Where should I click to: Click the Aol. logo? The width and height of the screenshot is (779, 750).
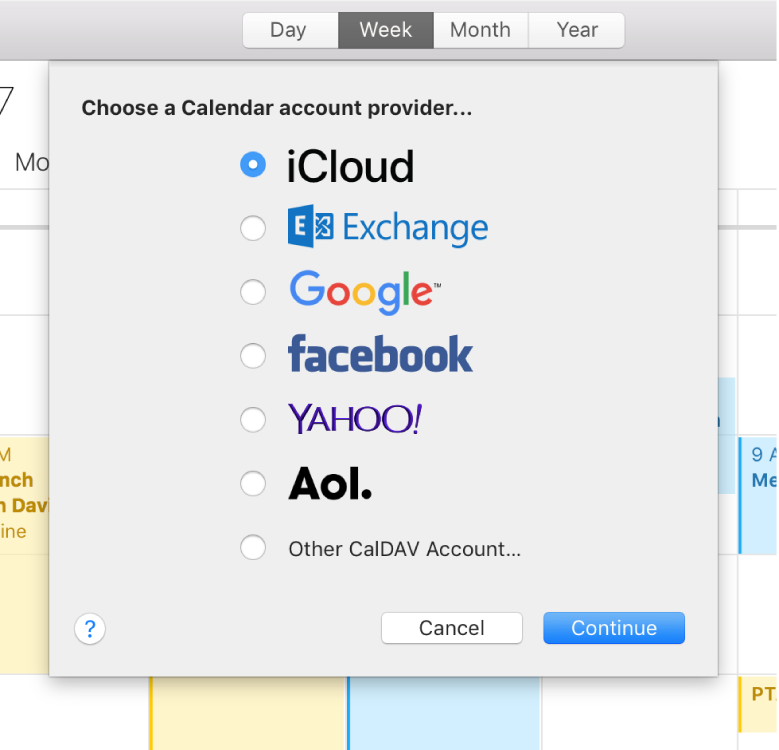click(330, 484)
